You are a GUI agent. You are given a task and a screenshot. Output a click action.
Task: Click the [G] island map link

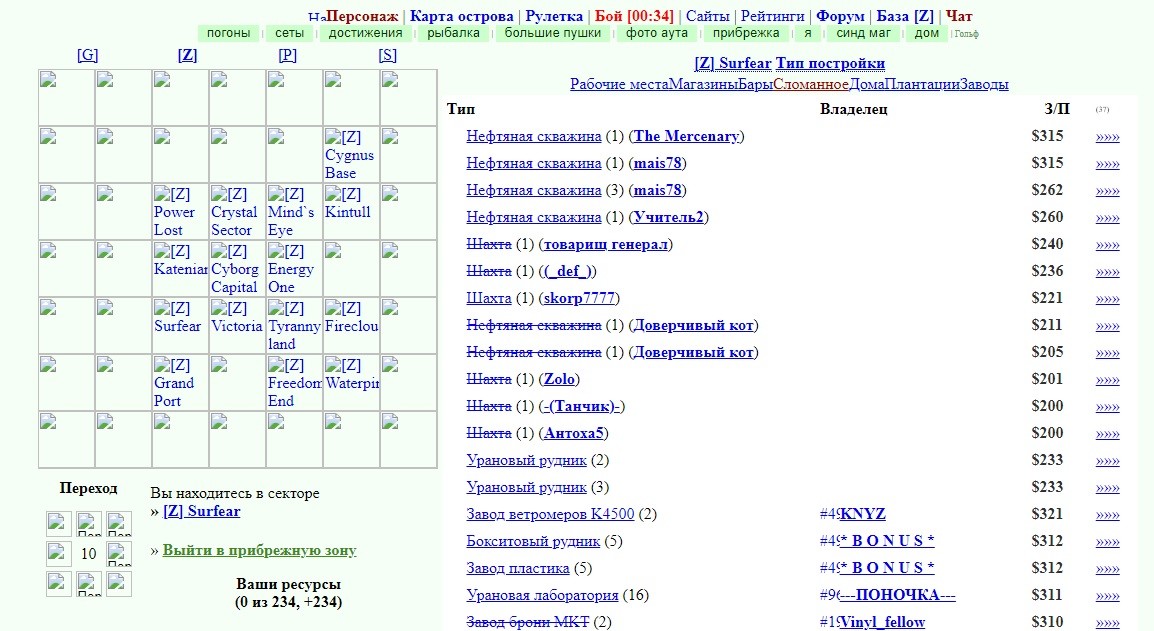tap(88, 55)
